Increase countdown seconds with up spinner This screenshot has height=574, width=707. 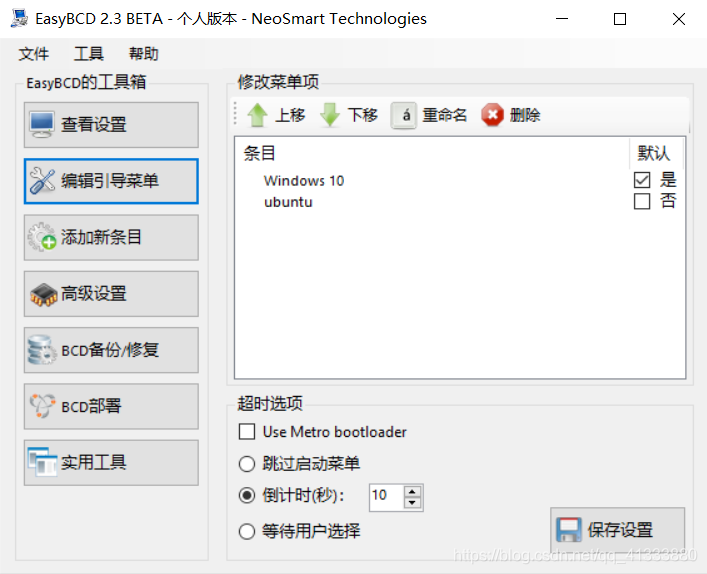point(412,491)
